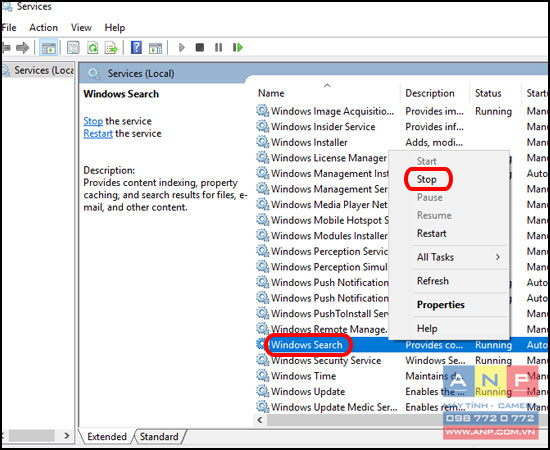The height and width of the screenshot is (450, 550).
Task: Select the Windows Mobile Hotspot Service row
Action: pos(322,220)
